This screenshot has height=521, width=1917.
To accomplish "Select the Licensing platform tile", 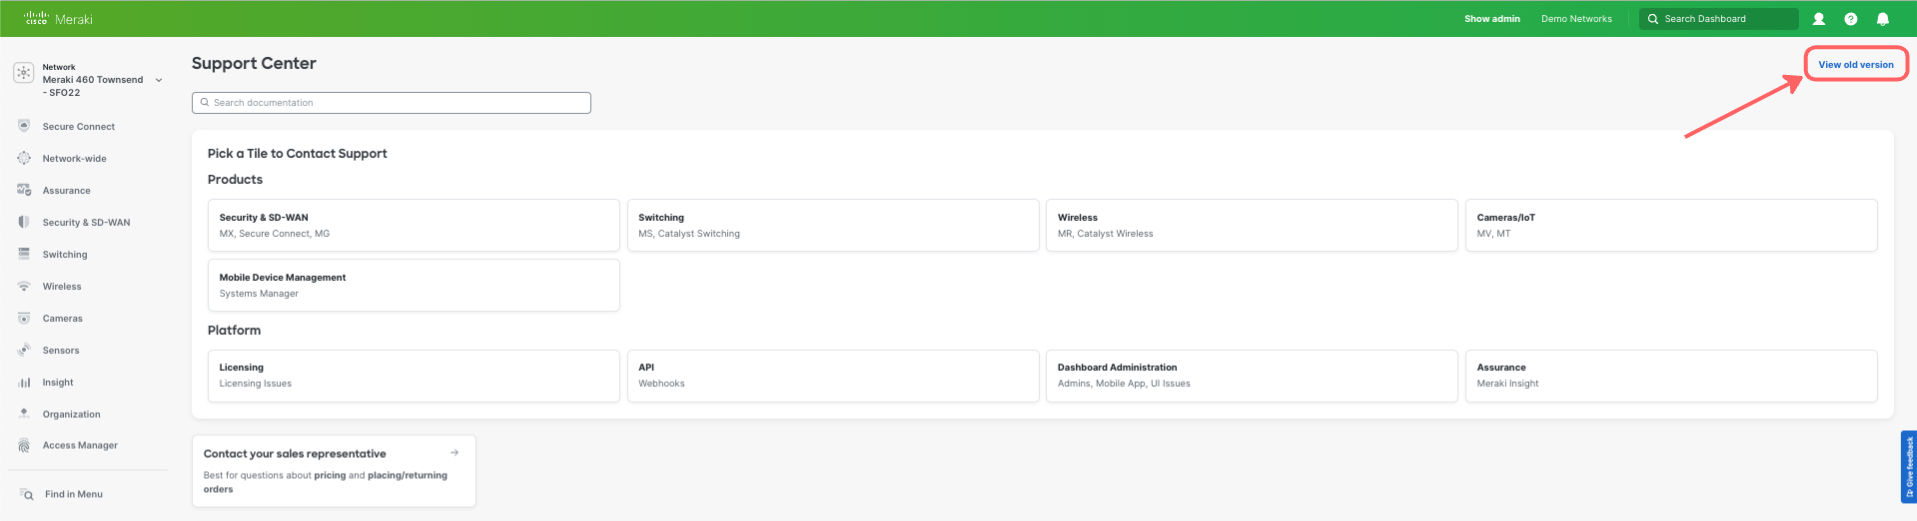I will [414, 376].
